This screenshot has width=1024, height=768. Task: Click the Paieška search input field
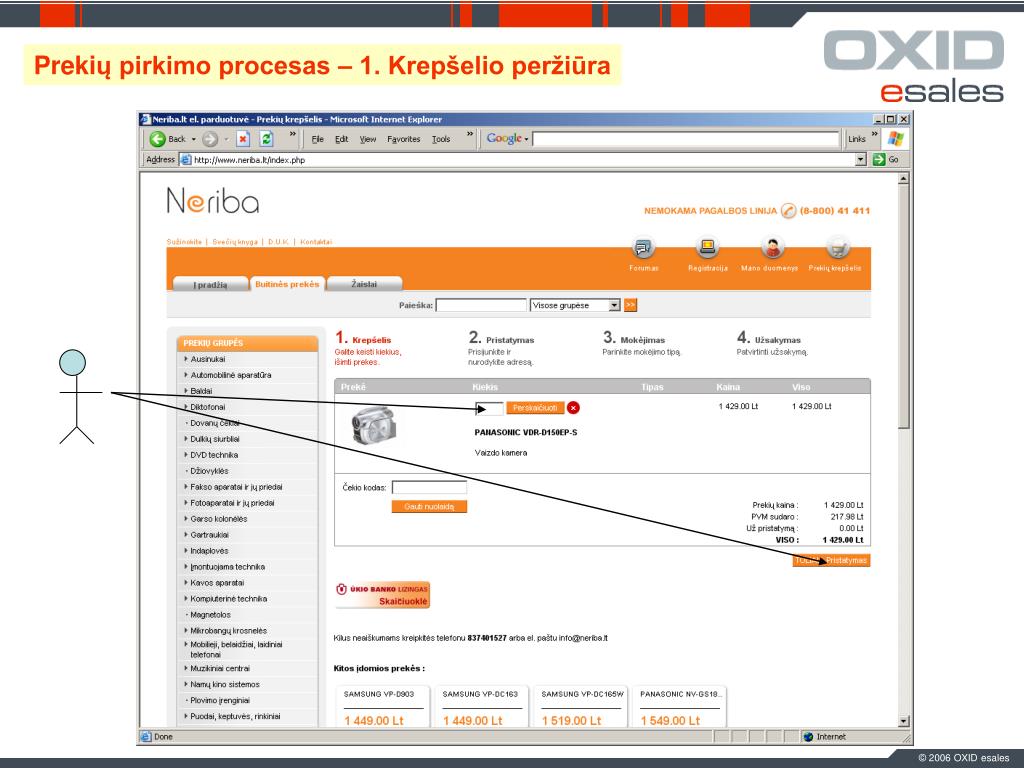(481, 305)
